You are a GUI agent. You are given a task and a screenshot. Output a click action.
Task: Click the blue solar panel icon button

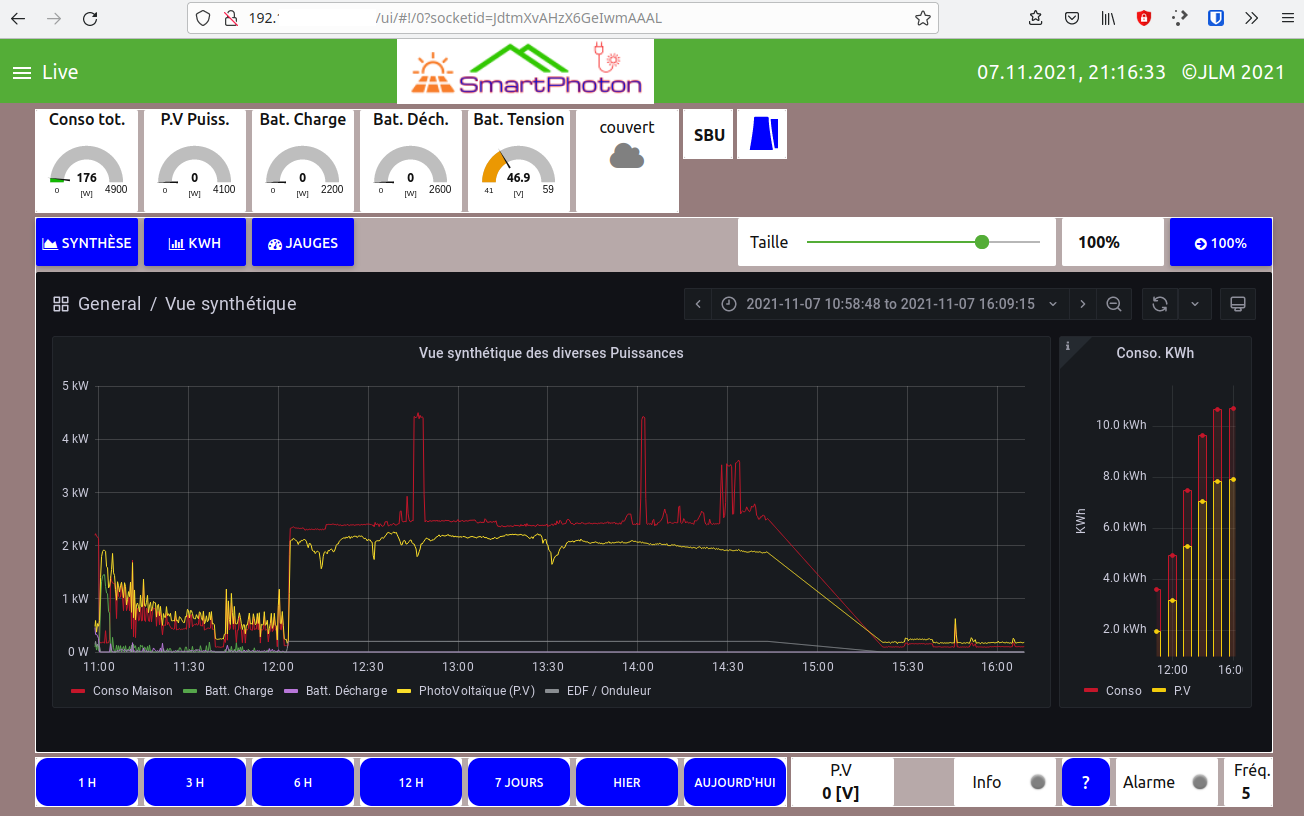(762, 134)
